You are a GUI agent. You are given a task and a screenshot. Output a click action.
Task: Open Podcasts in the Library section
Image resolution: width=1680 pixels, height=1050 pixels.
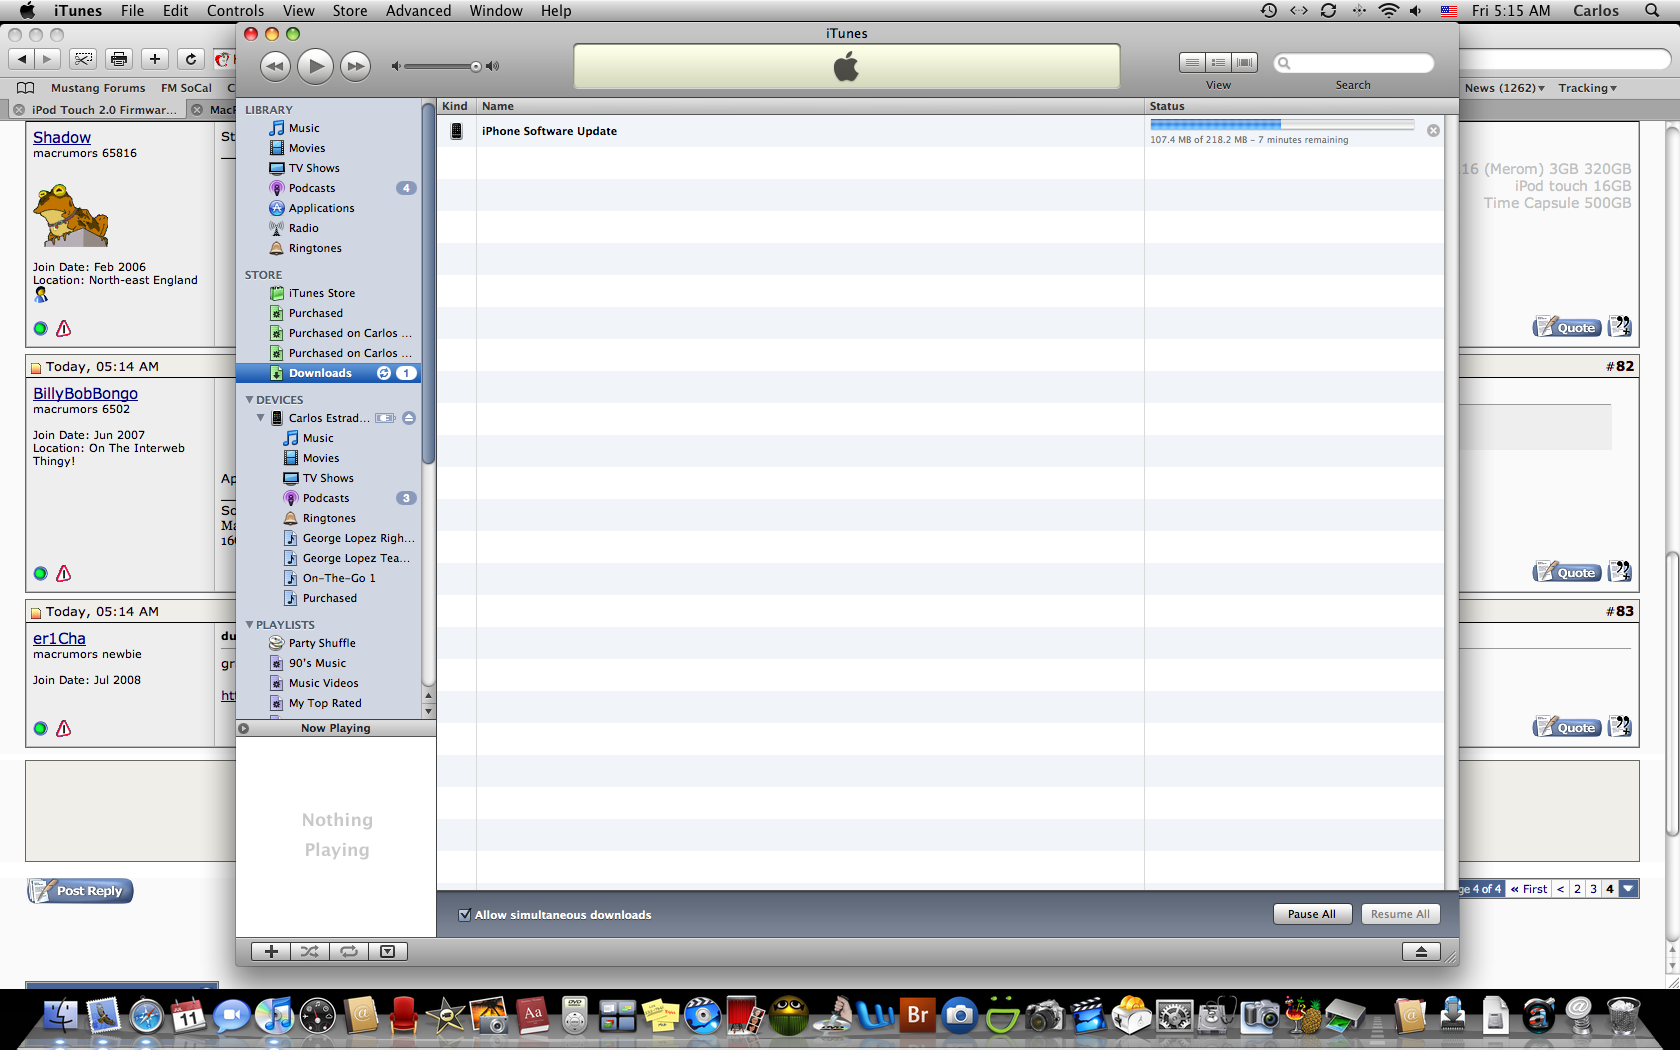coord(312,188)
